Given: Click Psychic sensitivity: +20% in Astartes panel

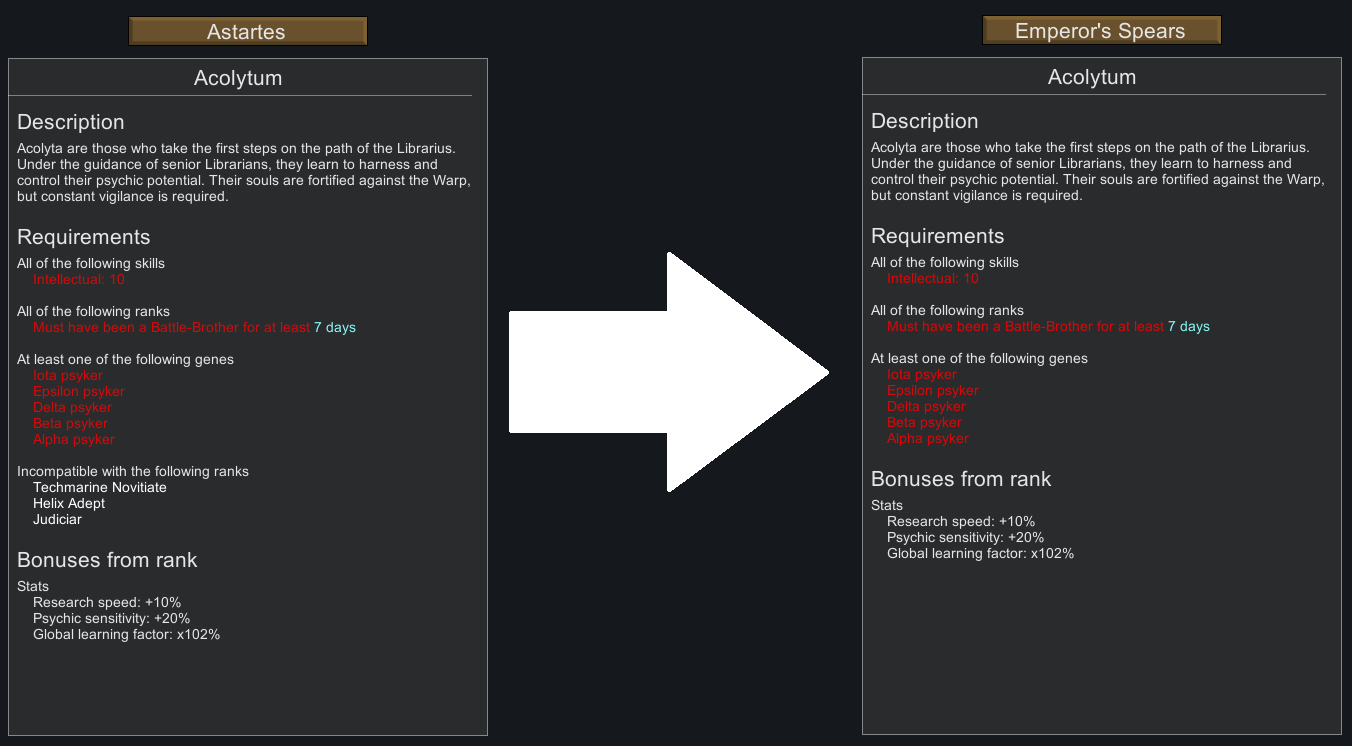Looking at the screenshot, I should coord(111,619).
